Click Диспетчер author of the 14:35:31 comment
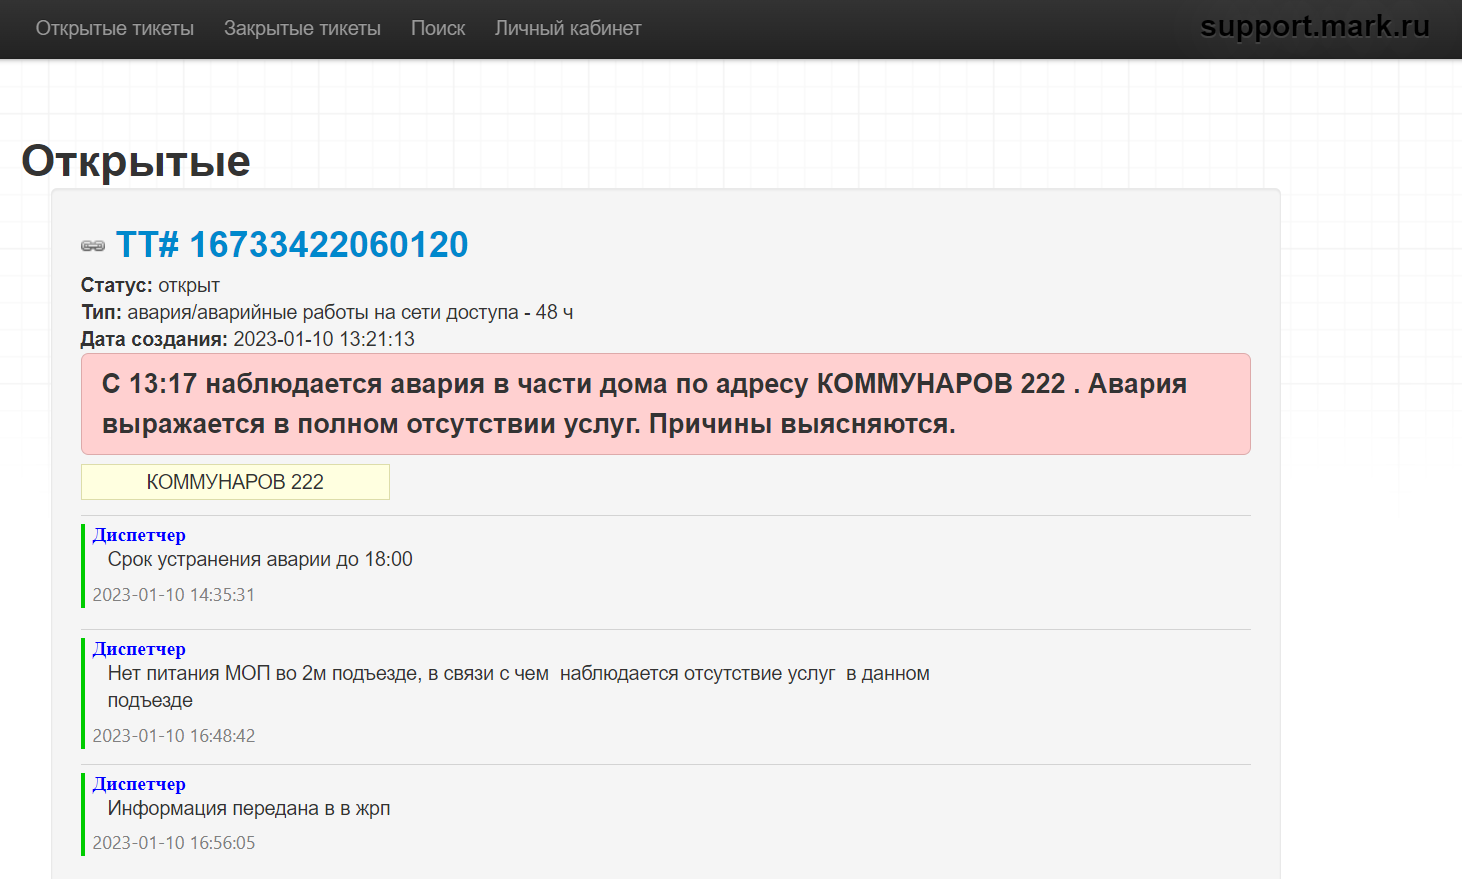Screen dimensions: 1462x879 point(139,535)
